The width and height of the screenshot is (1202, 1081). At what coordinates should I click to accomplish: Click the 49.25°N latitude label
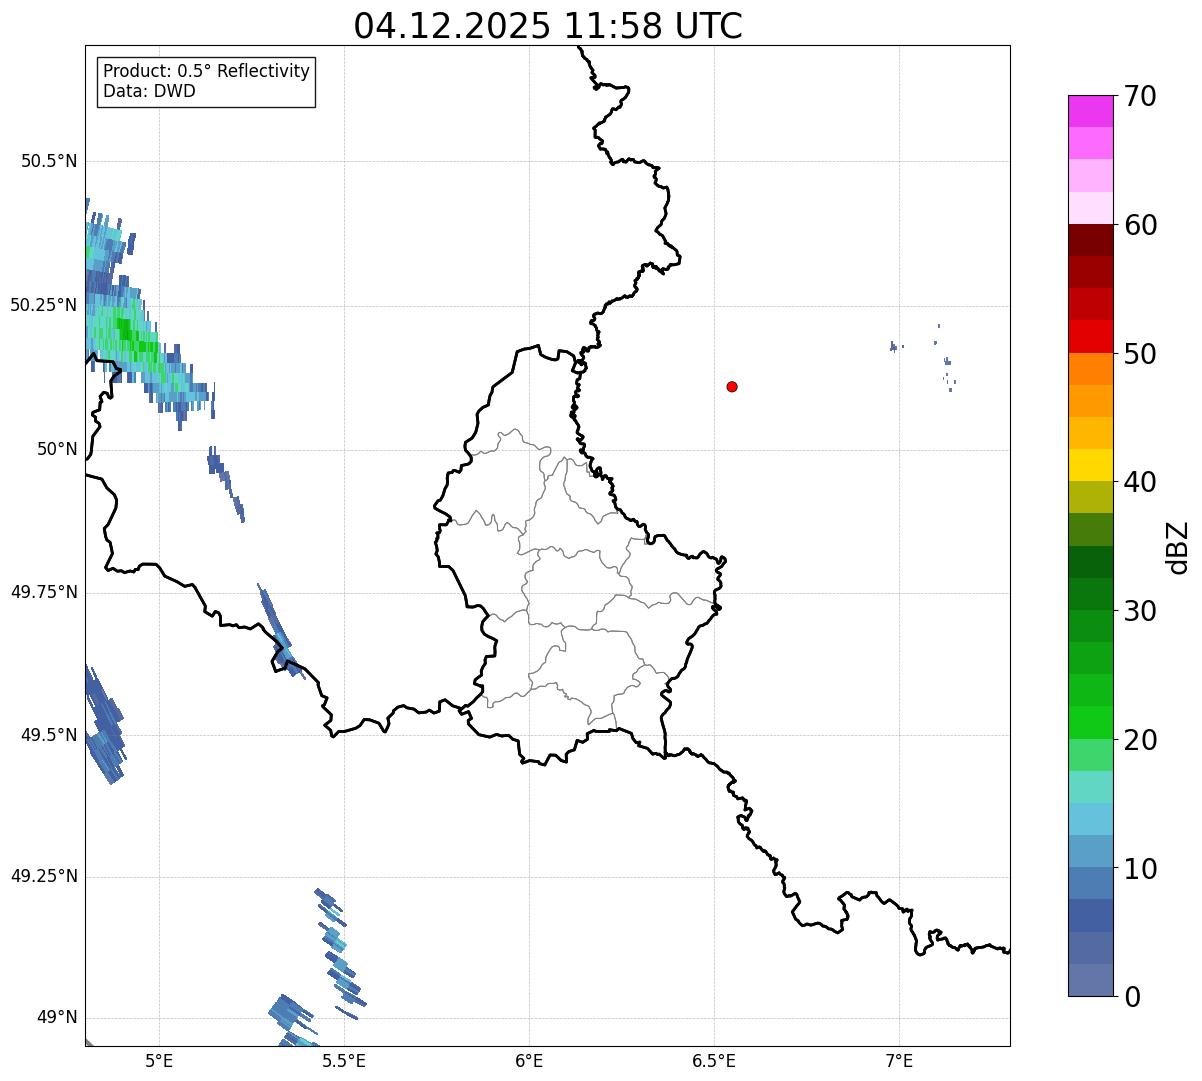44,876
